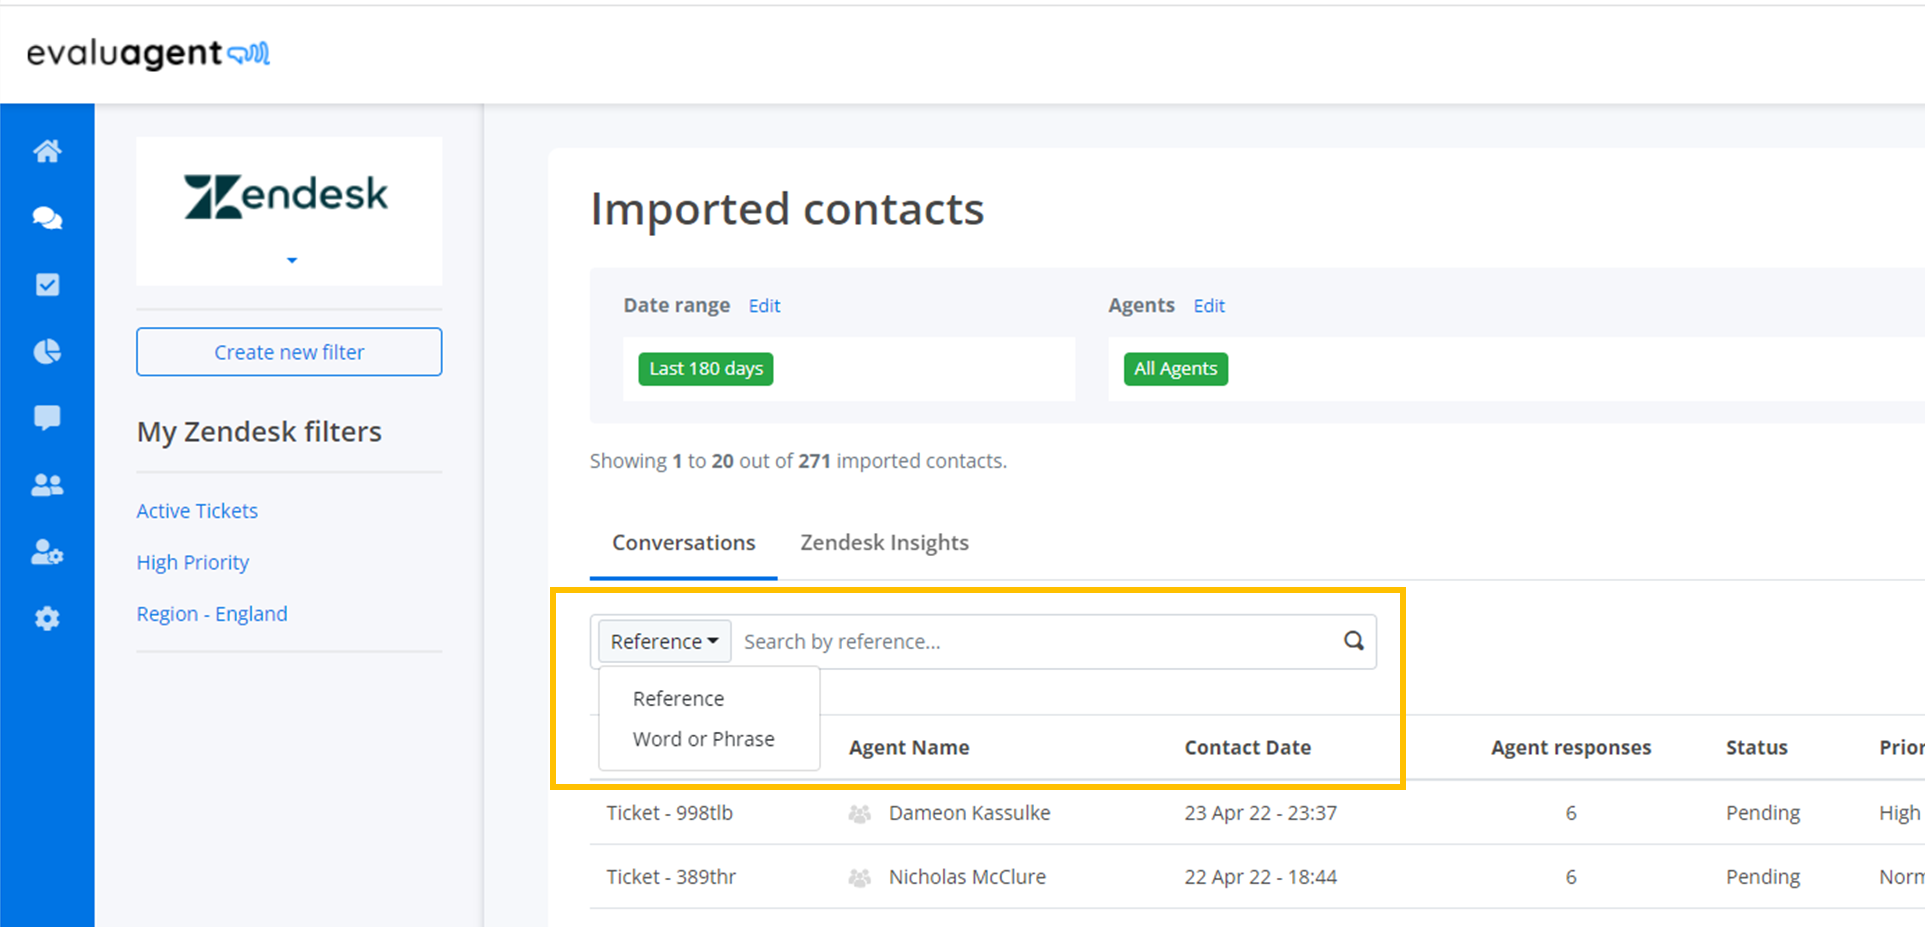Sort by the Agent responses column header

point(1571,748)
